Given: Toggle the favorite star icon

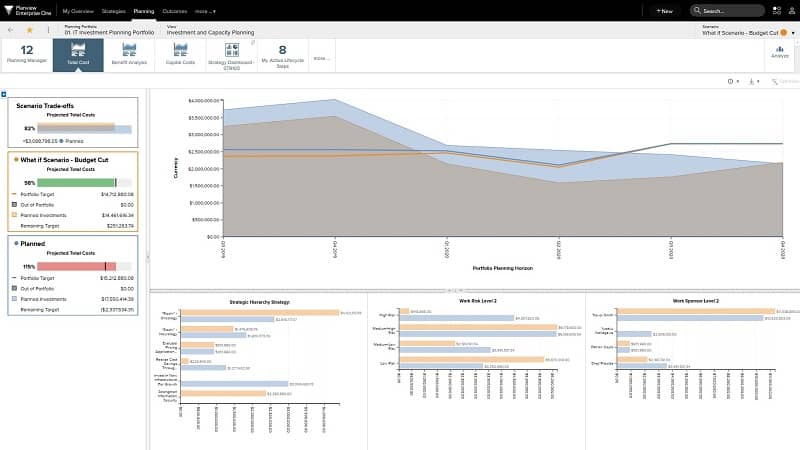Looking at the screenshot, I should 30,30.
